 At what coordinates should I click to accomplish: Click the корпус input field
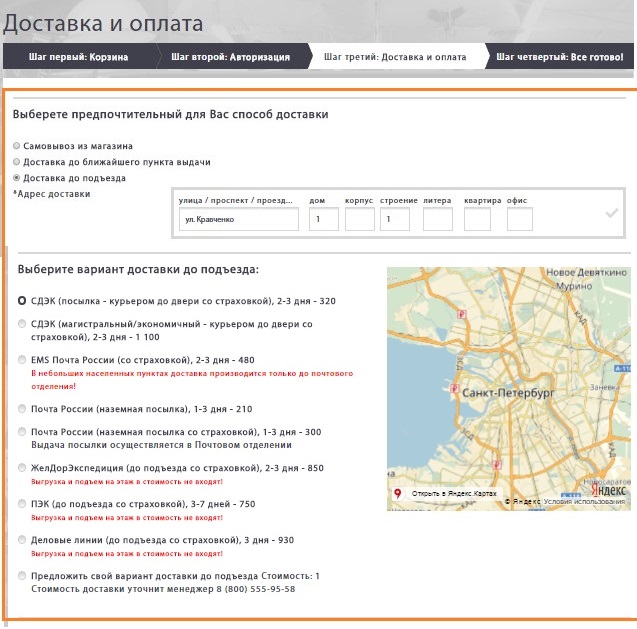coord(360,219)
